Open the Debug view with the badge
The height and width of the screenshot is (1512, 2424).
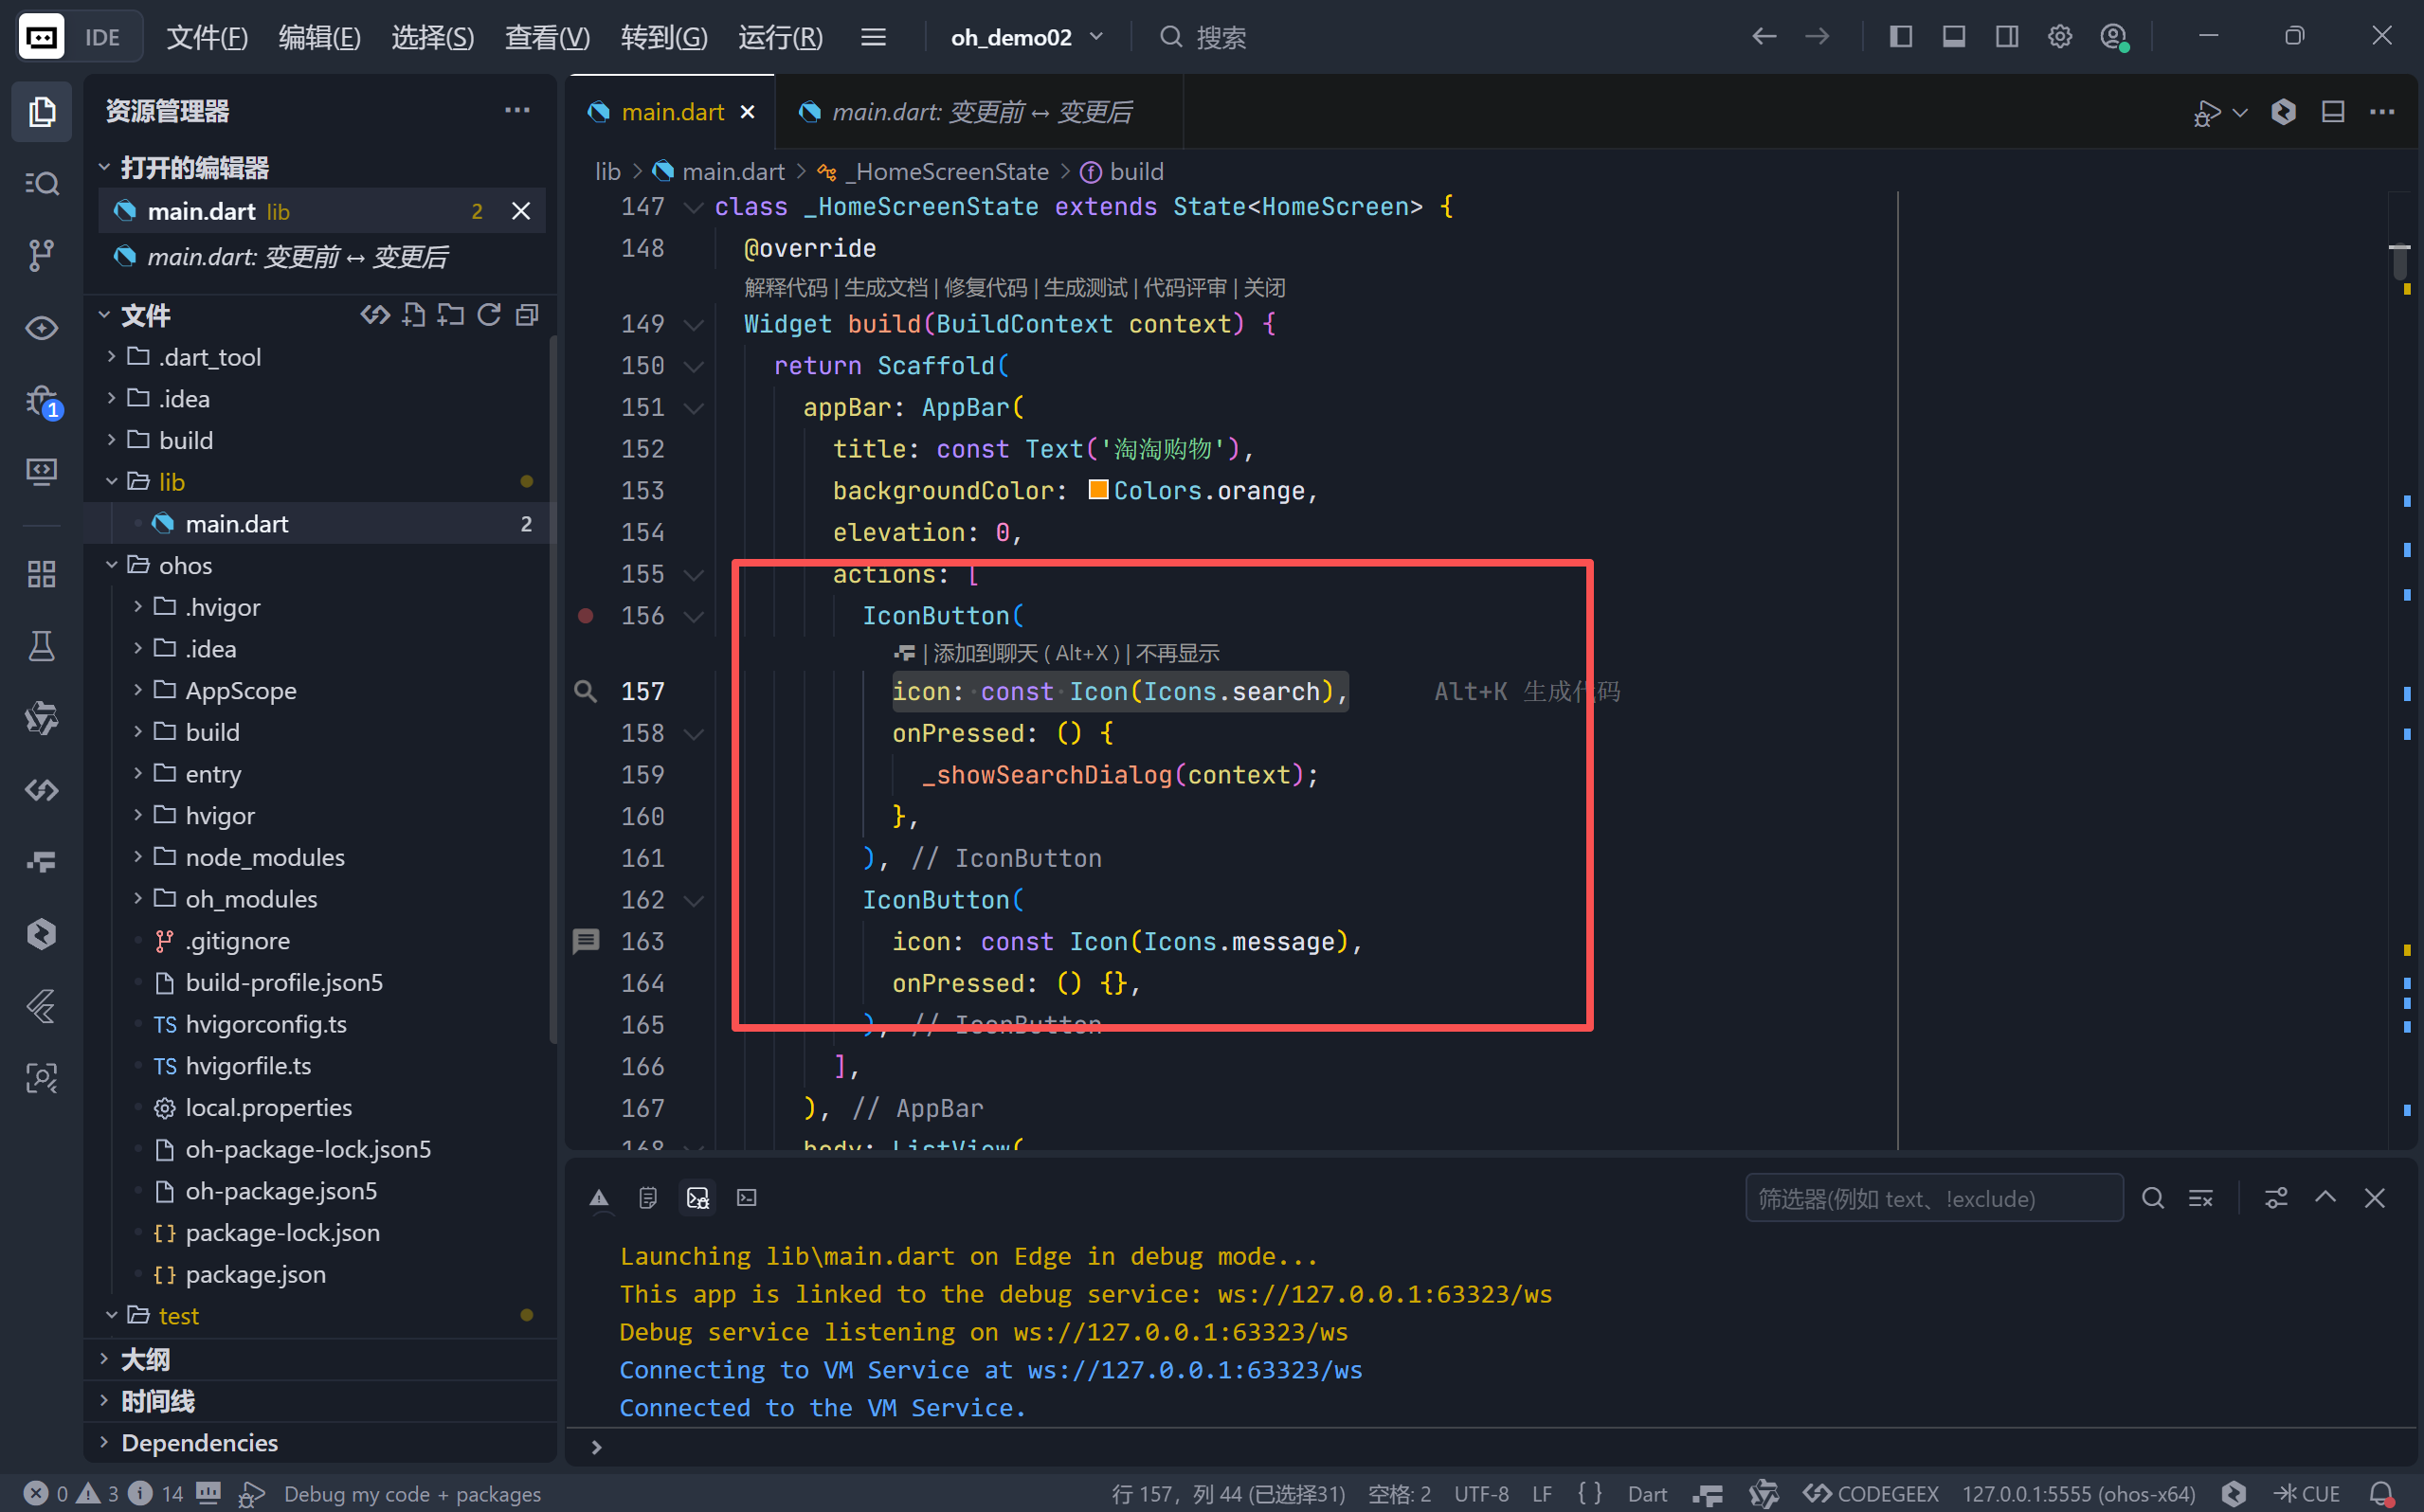tap(41, 401)
